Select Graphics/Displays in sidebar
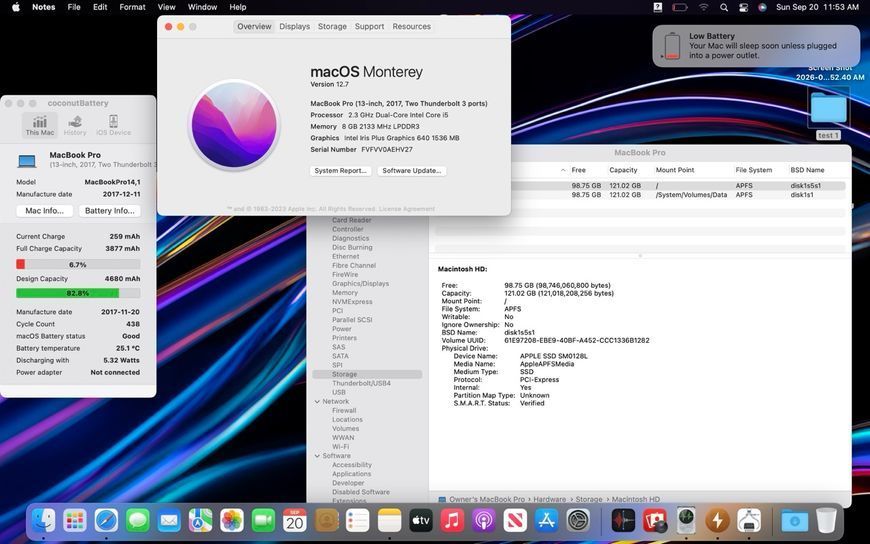Screen dimensions: 870x544 360,283
